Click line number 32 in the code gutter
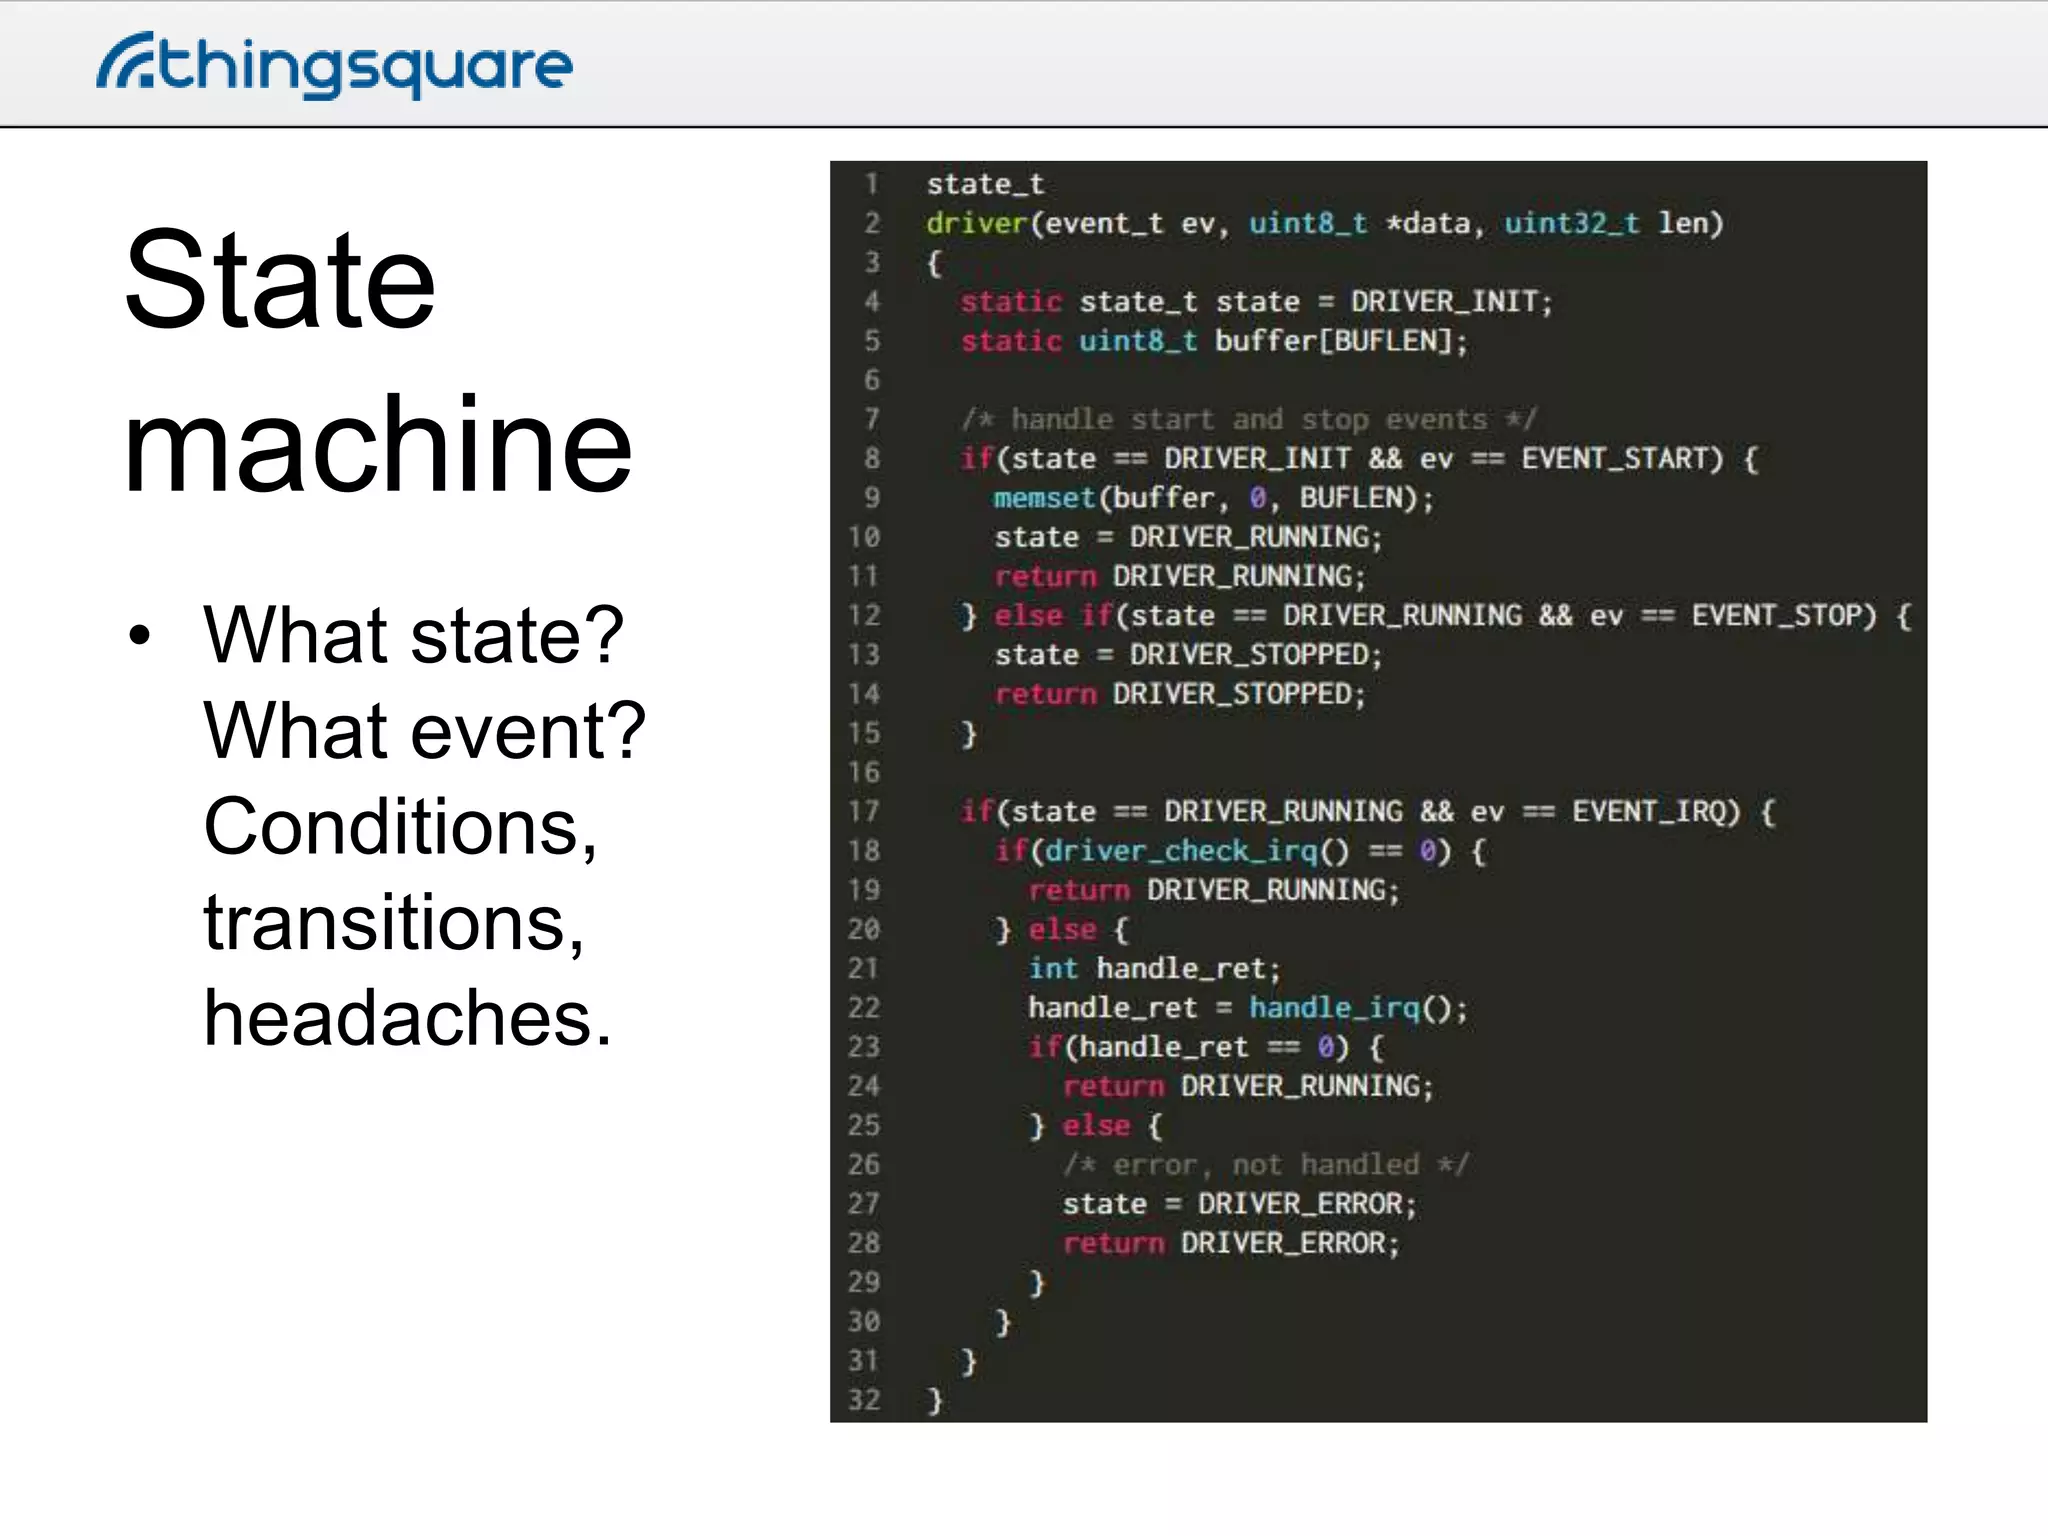Image resolution: width=2048 pixels, height=1536 pixels. [865, 1399]
